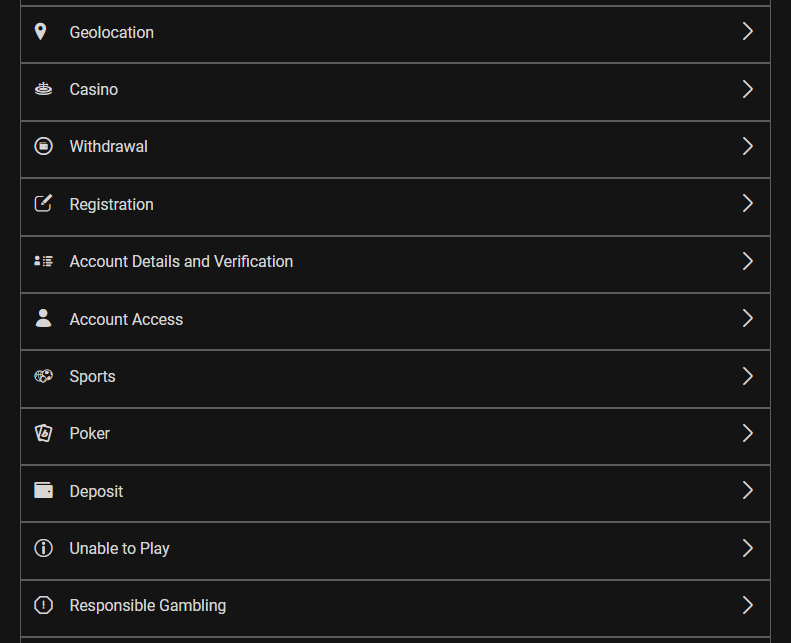This screenshot has height=643, width=791.
Task: Click the Account Details ID list icon
Action: [43, 261]
